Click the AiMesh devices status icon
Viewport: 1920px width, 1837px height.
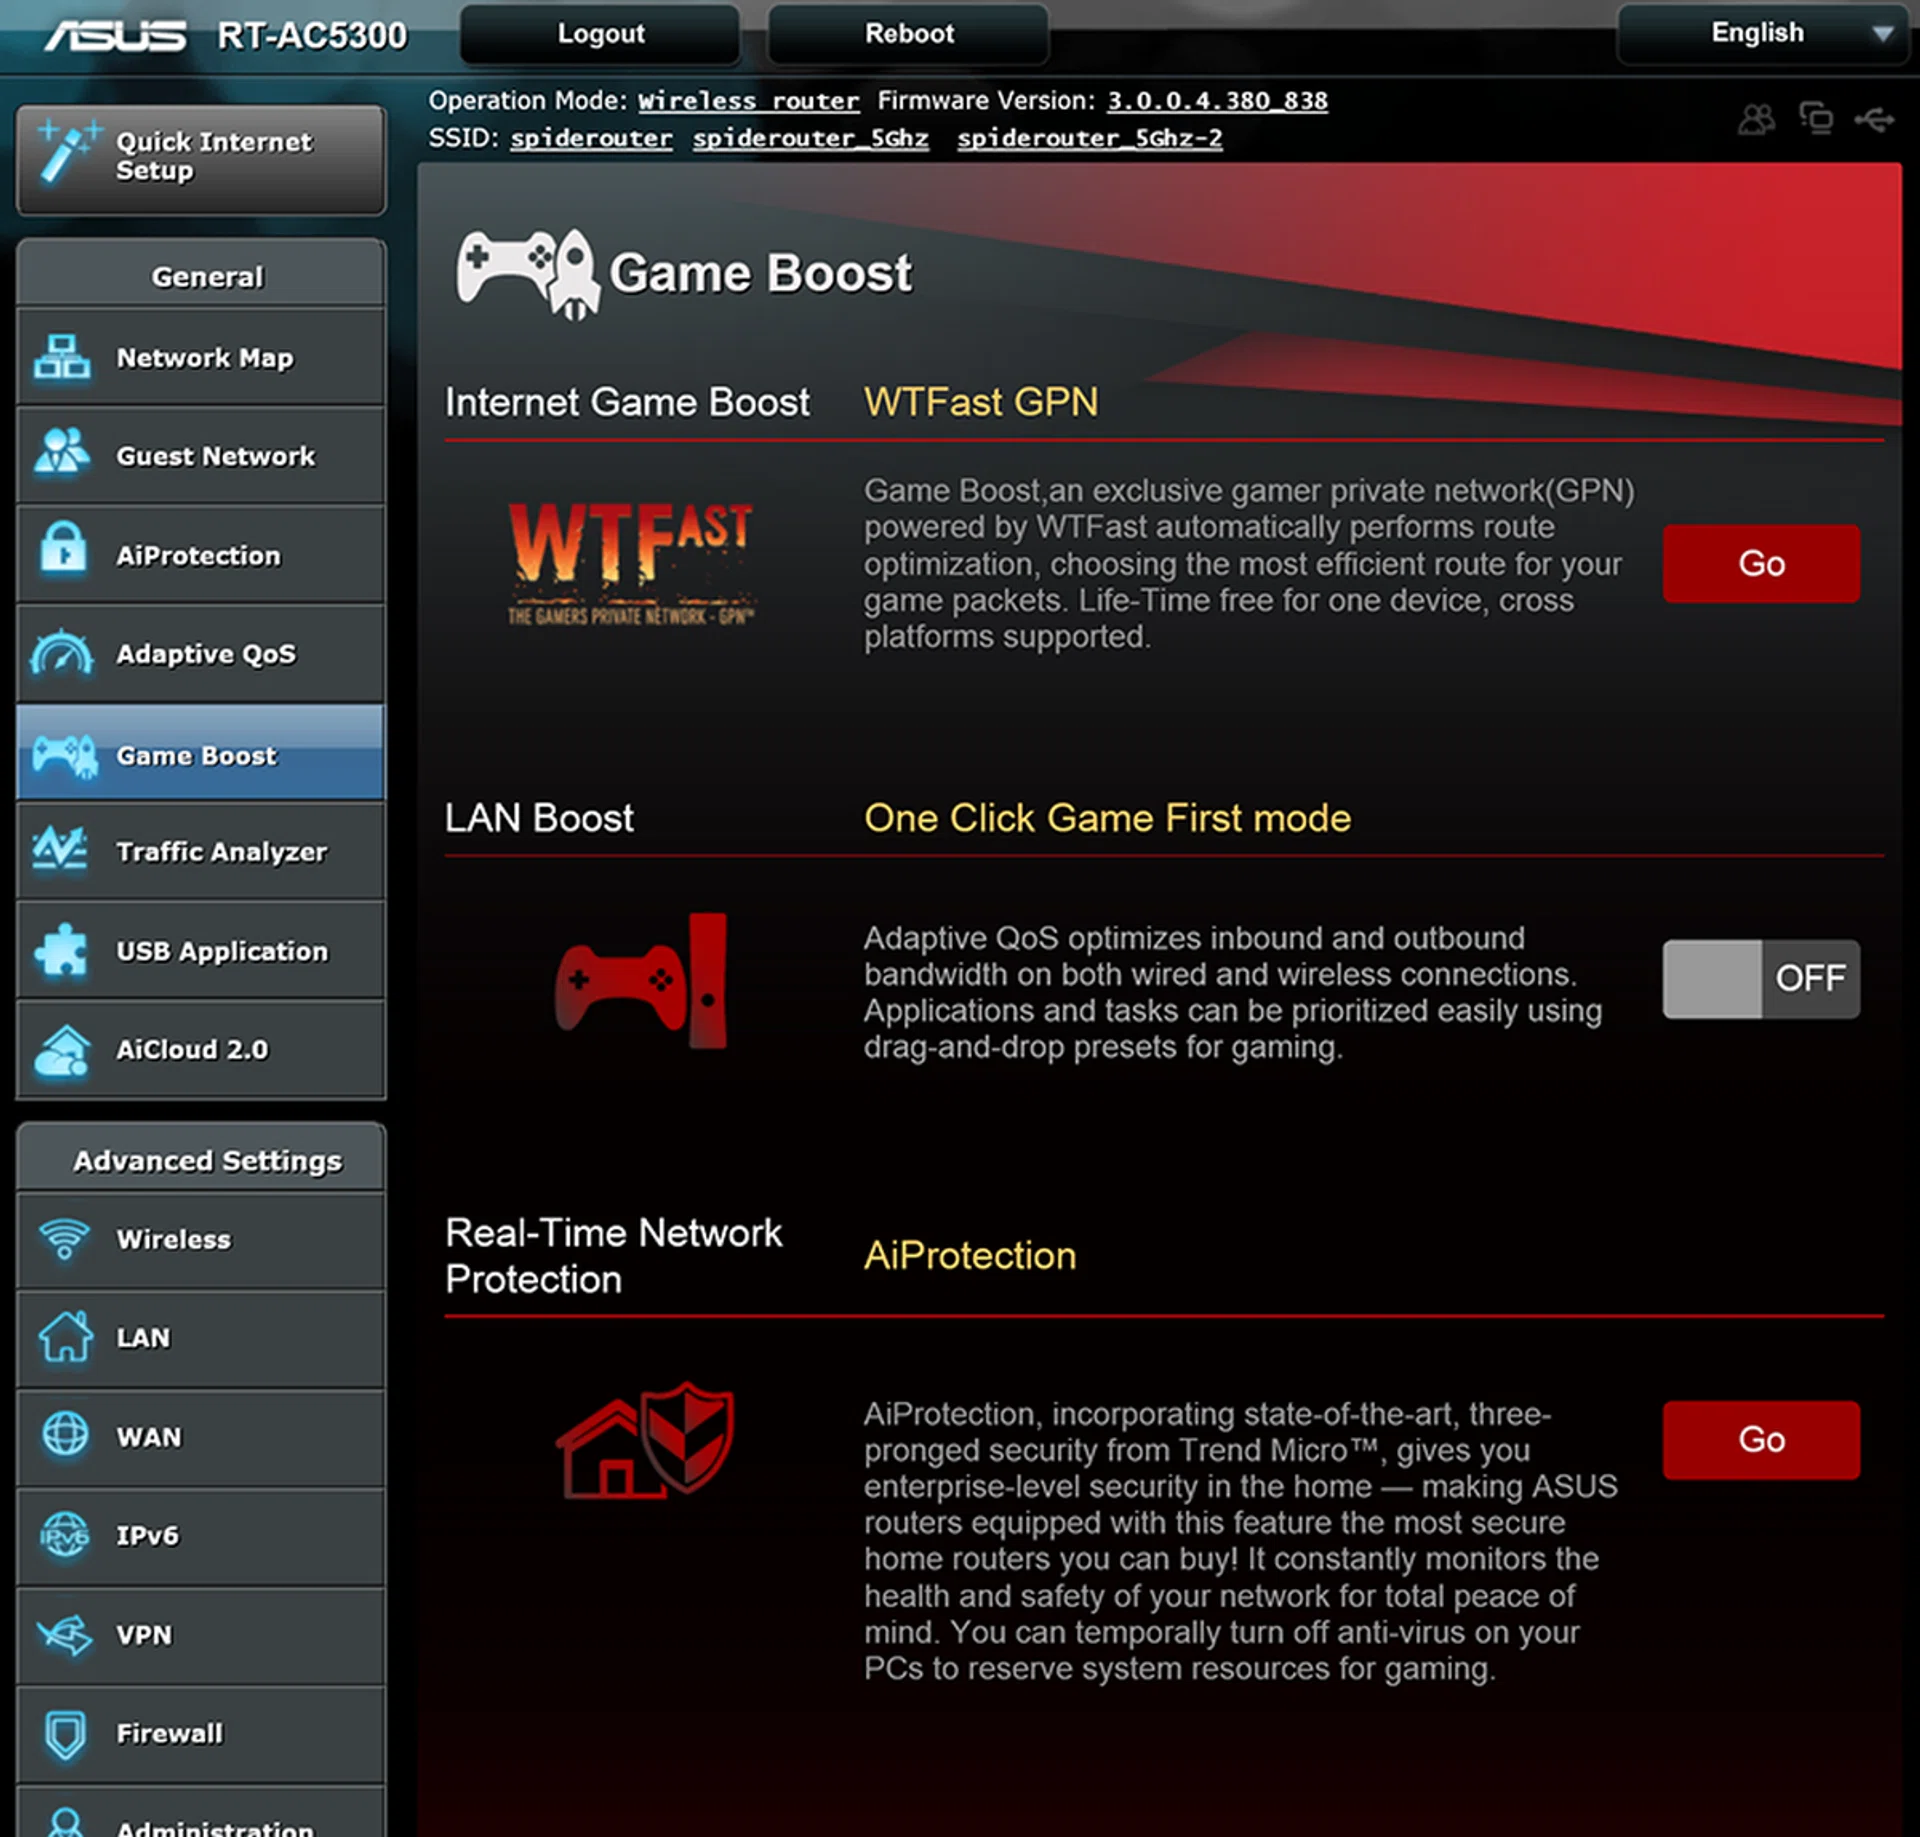pyautogui.click(x=1816, y=118)
